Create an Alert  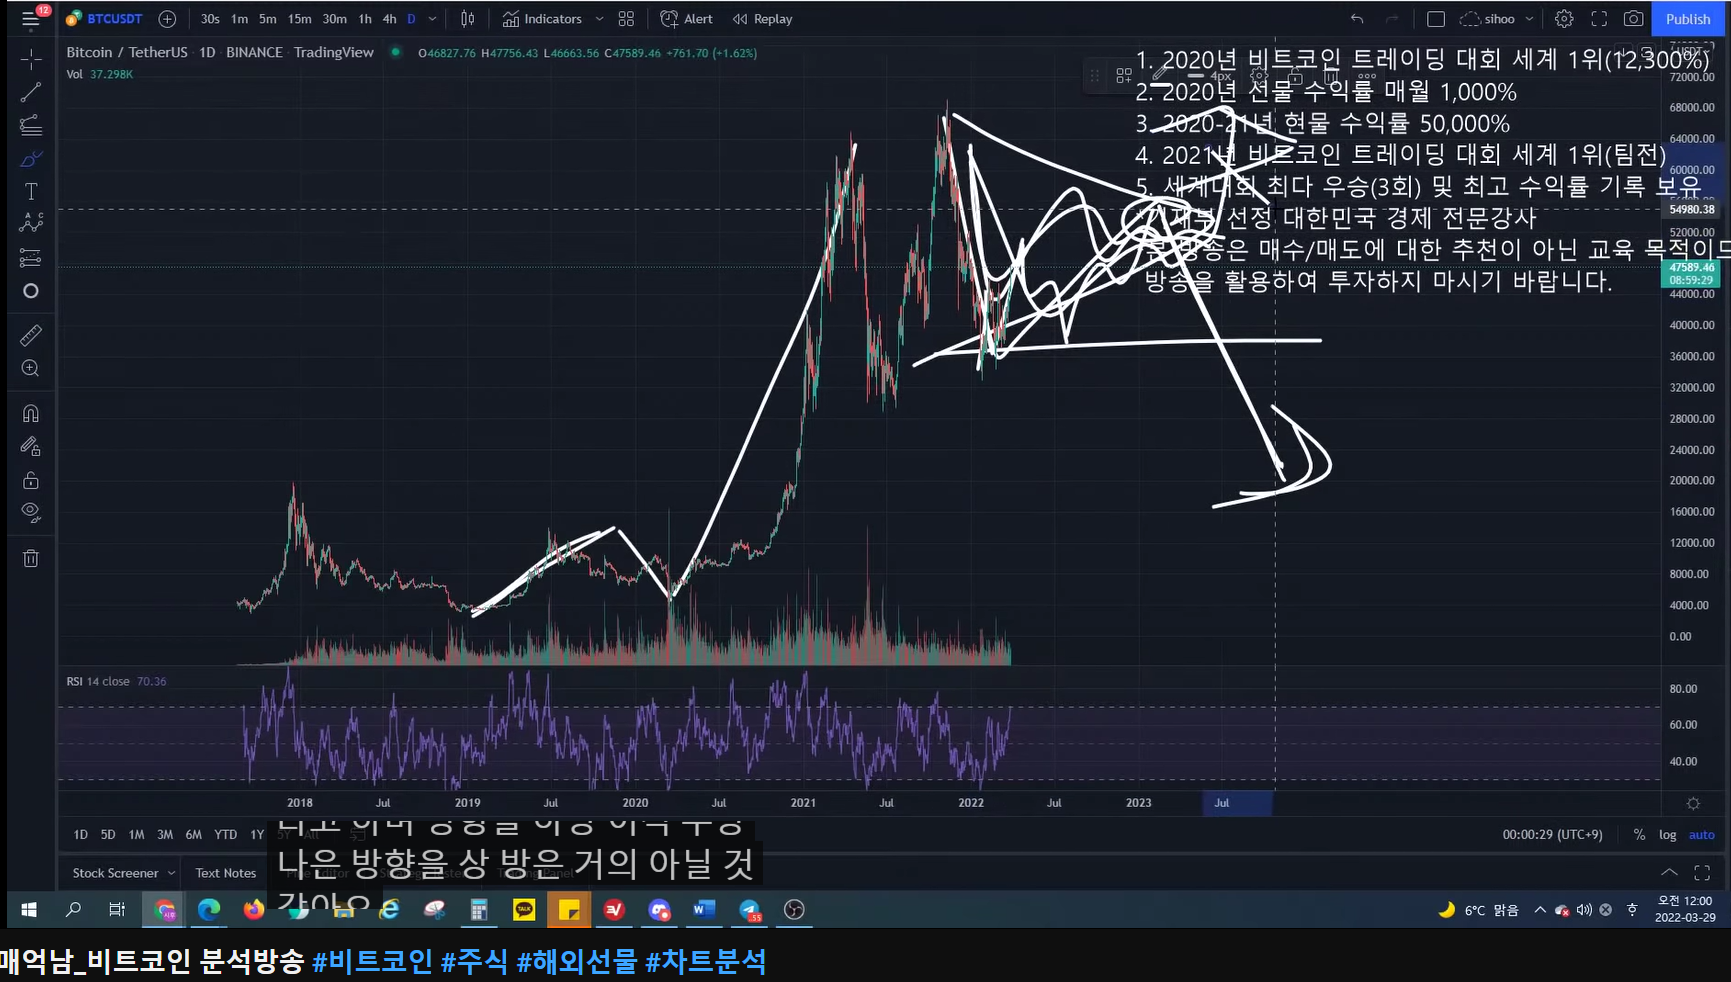686,19
